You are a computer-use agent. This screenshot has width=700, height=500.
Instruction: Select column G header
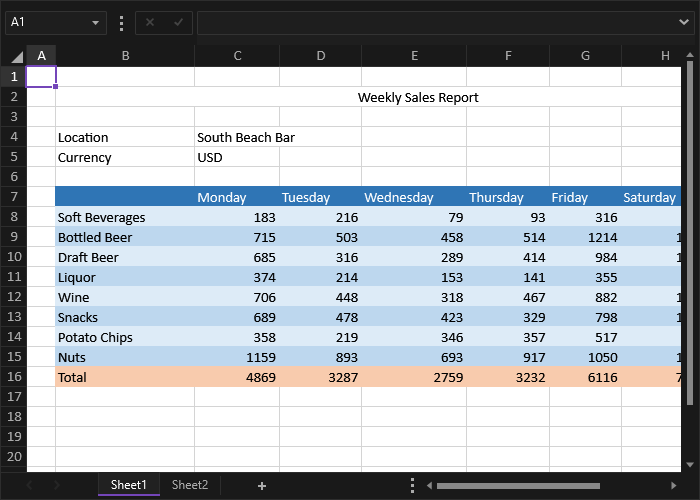click(x=585, y=56)
